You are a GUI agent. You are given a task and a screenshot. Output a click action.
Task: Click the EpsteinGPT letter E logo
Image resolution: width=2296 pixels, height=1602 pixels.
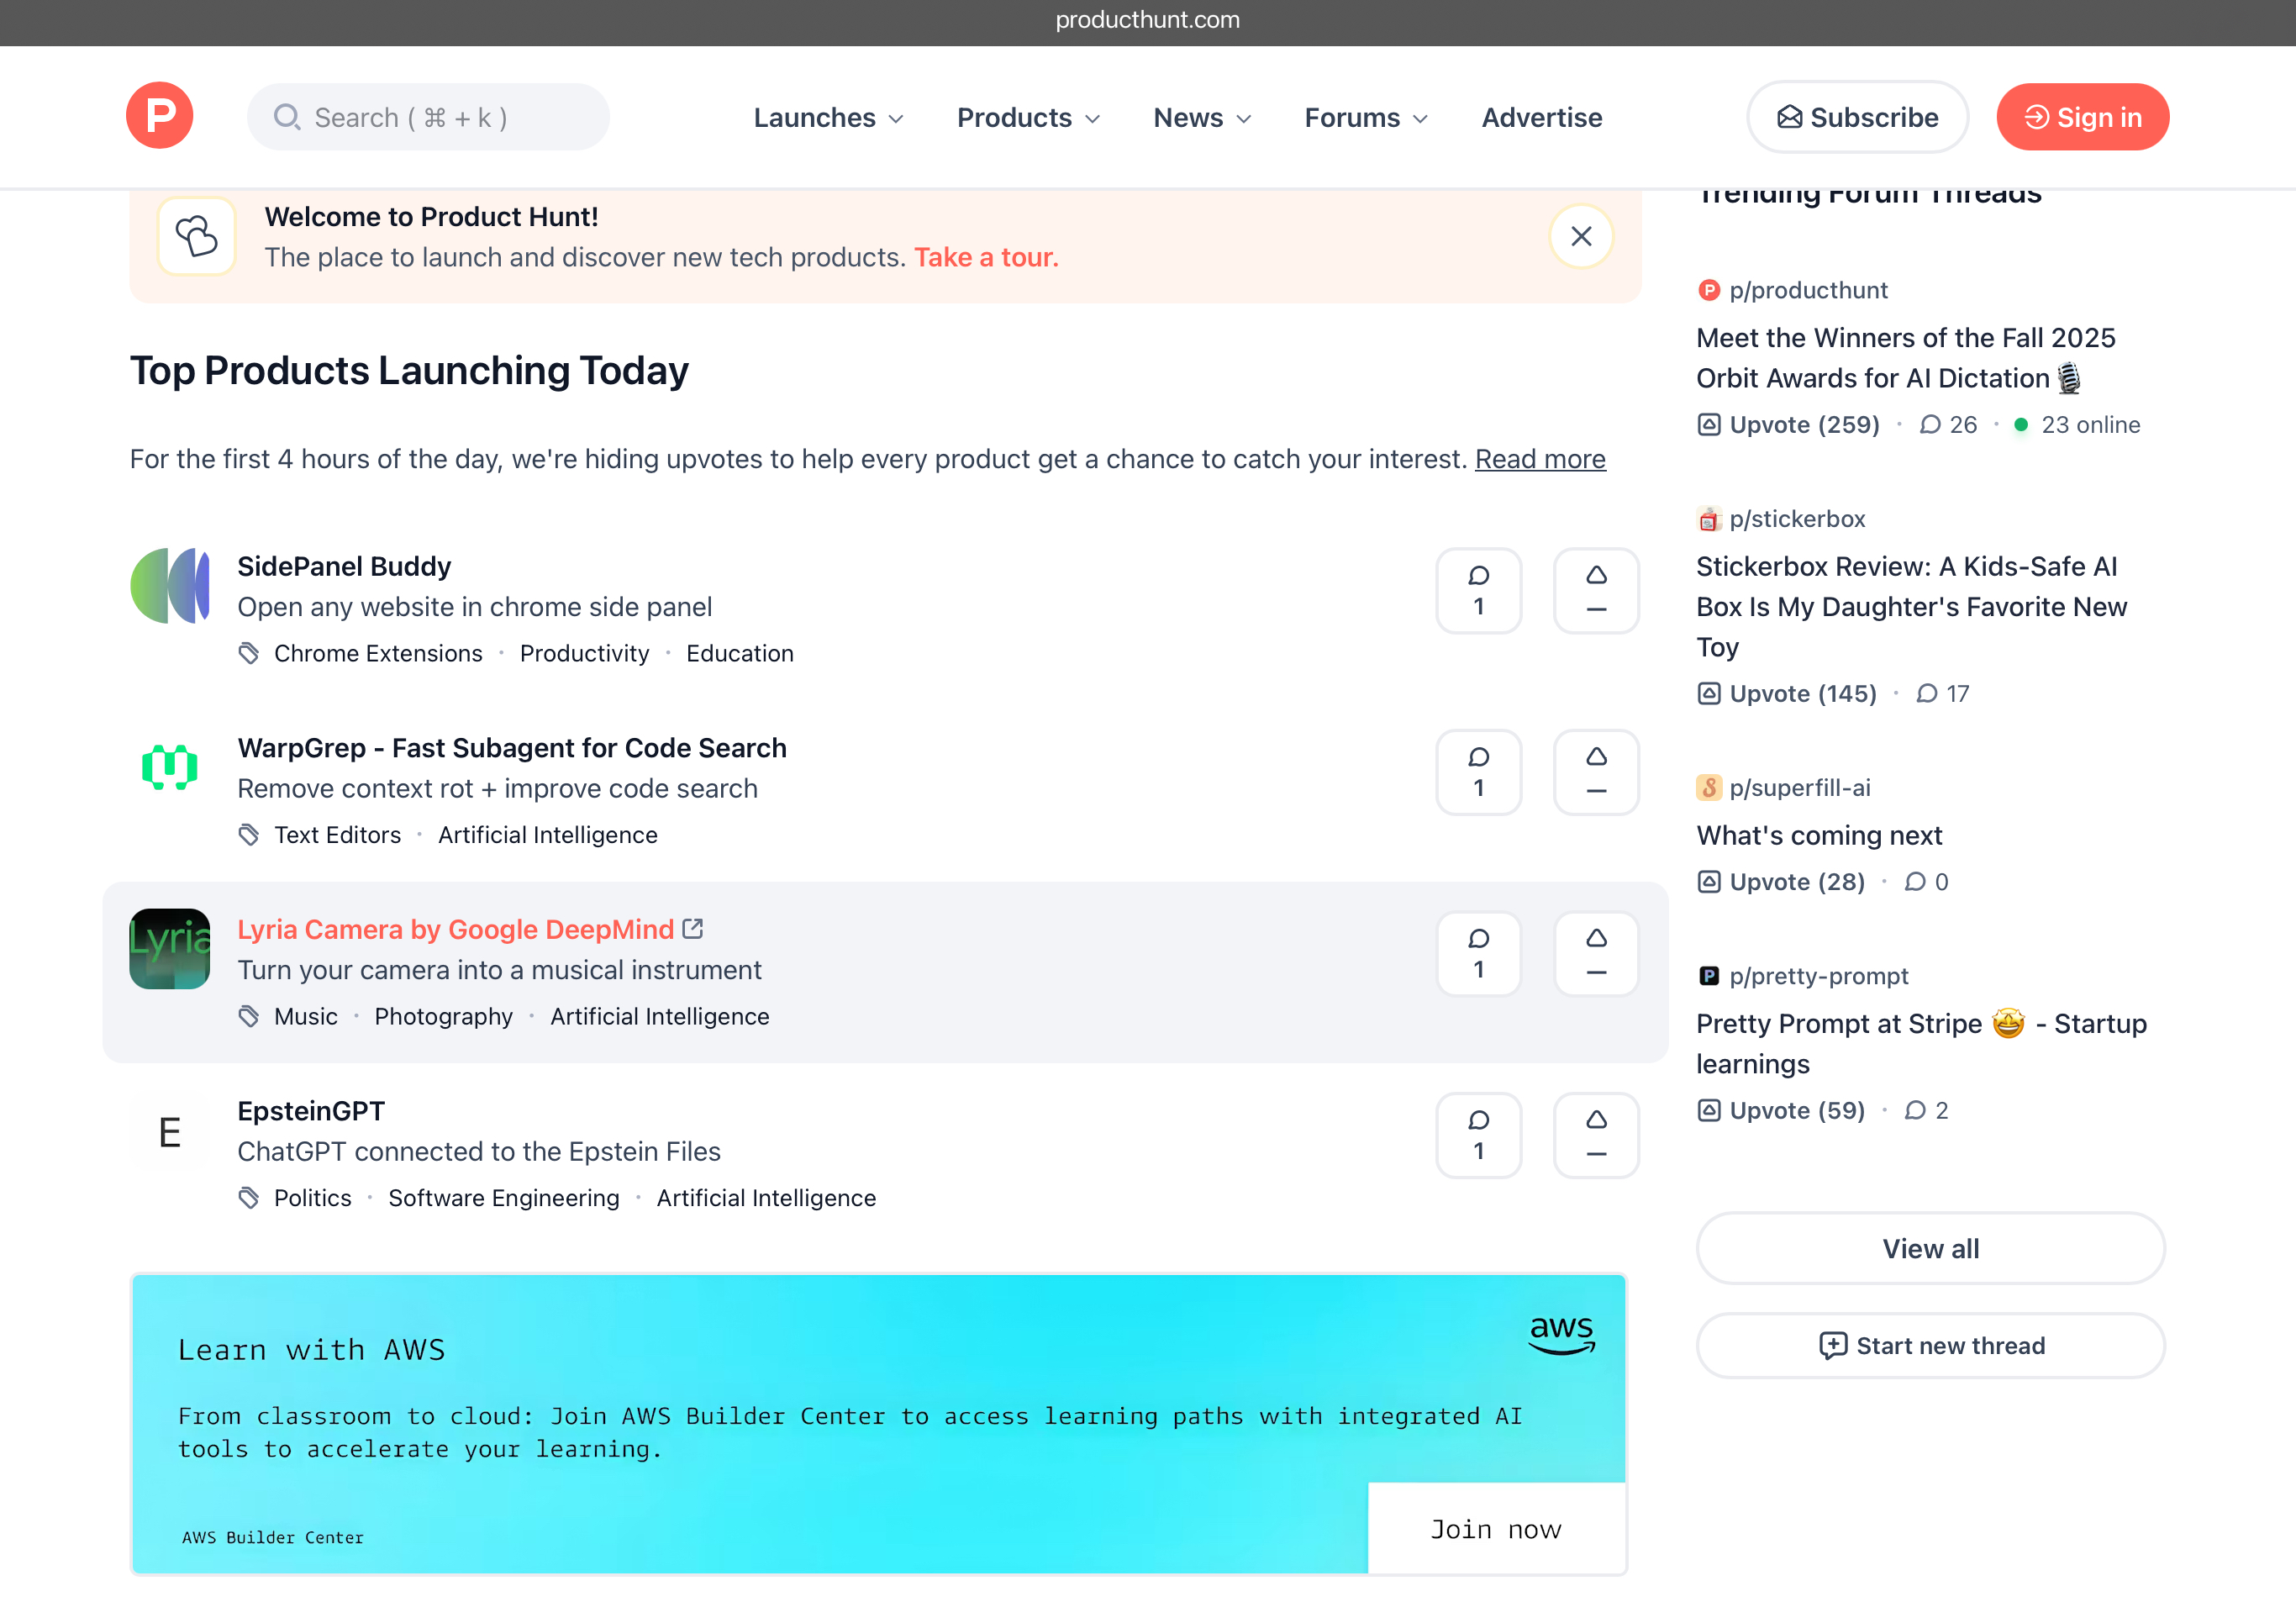[x=170, y=1131]
